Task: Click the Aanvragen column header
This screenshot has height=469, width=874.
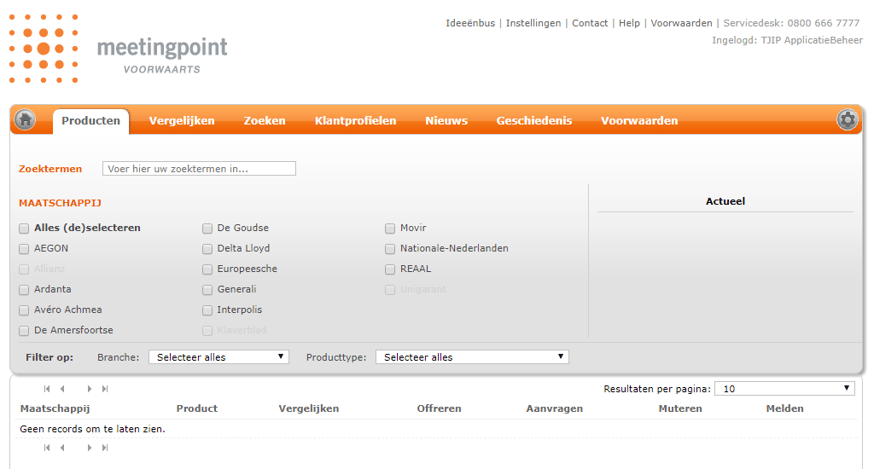Action: tap(555, 408)
